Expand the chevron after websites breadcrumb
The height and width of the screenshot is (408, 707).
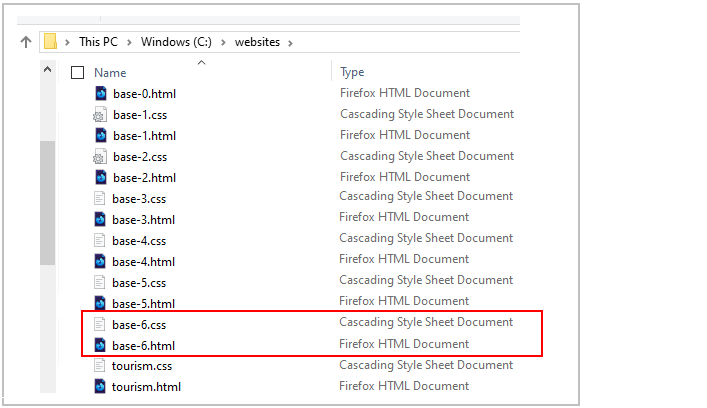290,43
